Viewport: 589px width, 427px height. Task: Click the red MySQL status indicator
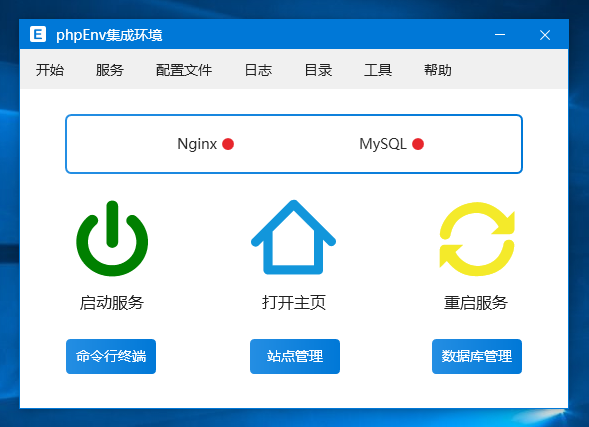pos(418,144)
